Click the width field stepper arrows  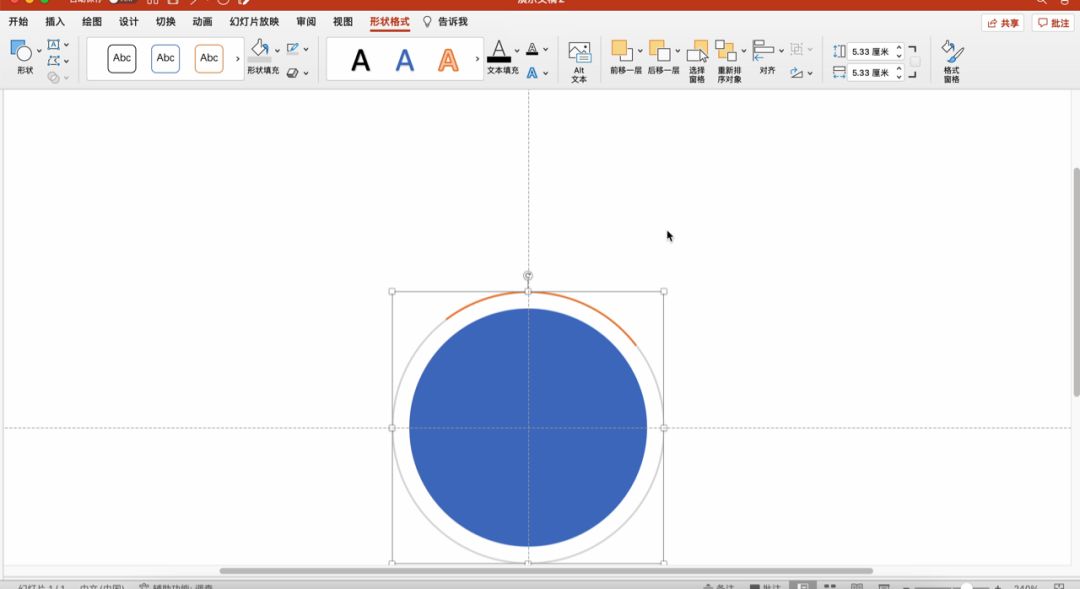[899, 72]
